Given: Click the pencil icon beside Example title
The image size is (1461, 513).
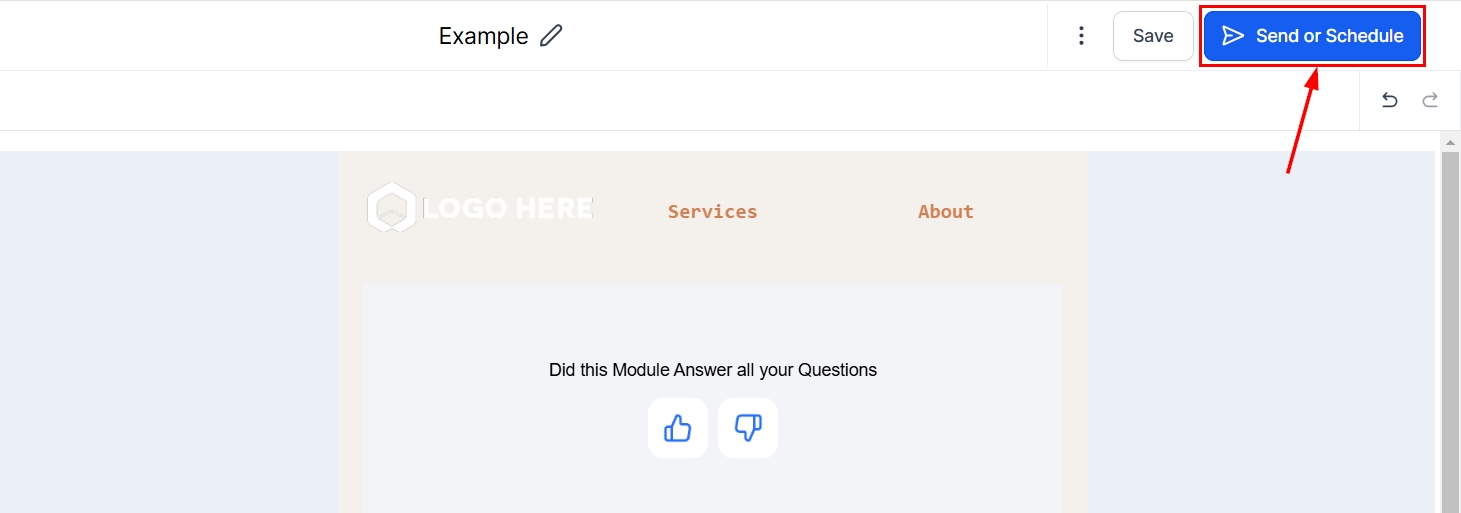Looking at the screenshot, I should (x=551, y=36).
